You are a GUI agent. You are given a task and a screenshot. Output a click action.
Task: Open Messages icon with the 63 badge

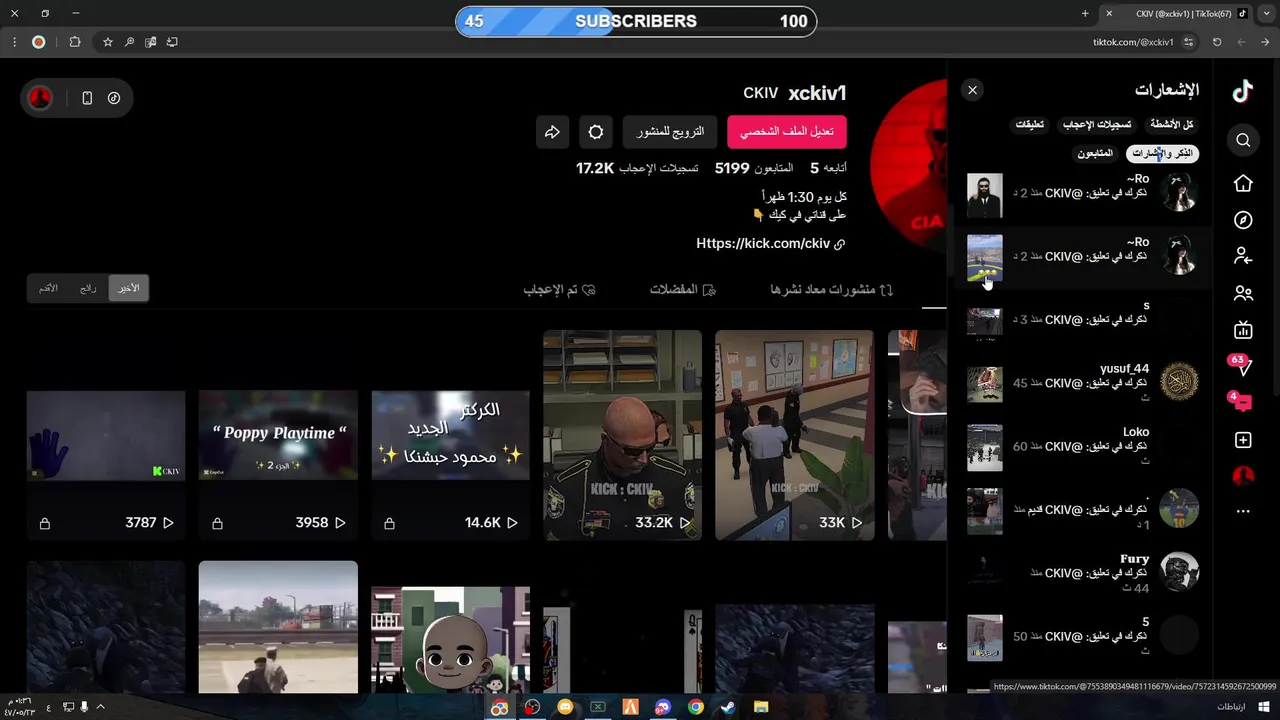point(1241,365)
